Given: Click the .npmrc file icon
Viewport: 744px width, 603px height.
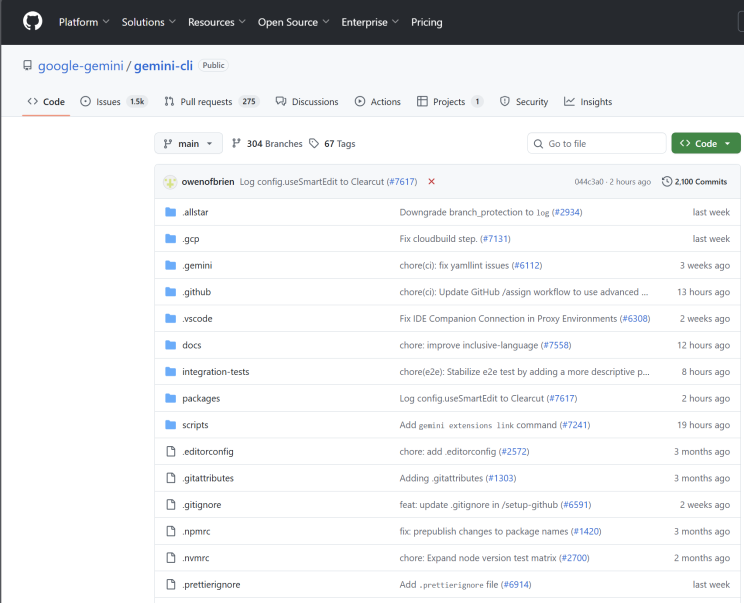Looking at the screenshot, I should 171,531.
